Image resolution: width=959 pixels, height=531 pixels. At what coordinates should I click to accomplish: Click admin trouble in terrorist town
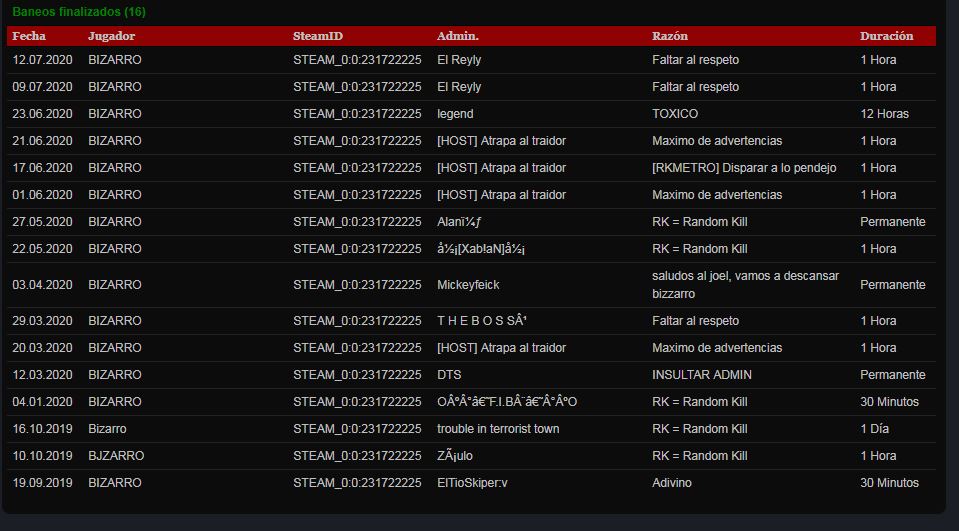click(498, 429)
